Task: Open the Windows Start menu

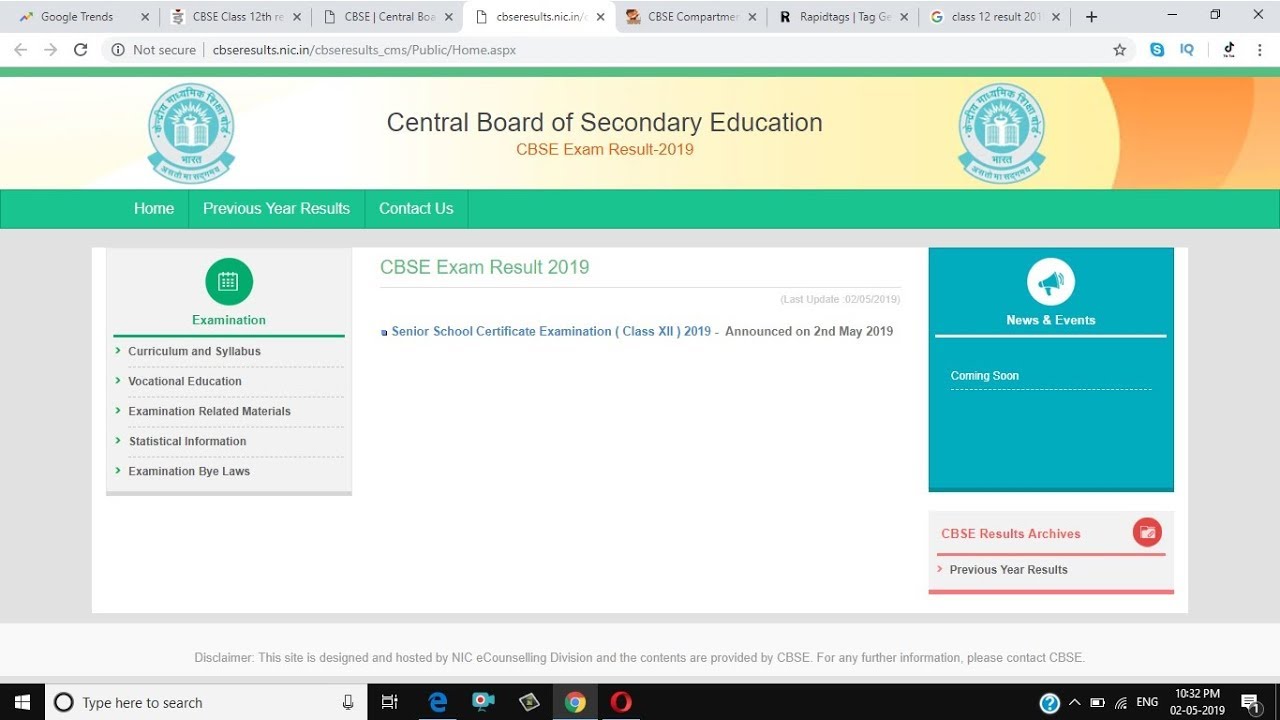Action: click(x=21, y=702)
